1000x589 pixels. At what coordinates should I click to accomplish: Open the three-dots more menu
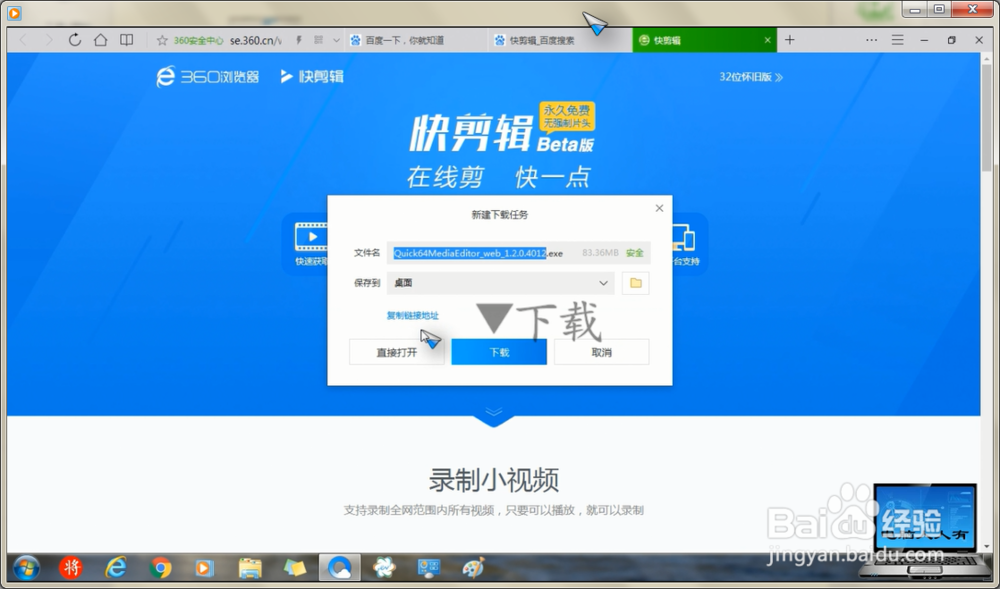pos(871,40)
